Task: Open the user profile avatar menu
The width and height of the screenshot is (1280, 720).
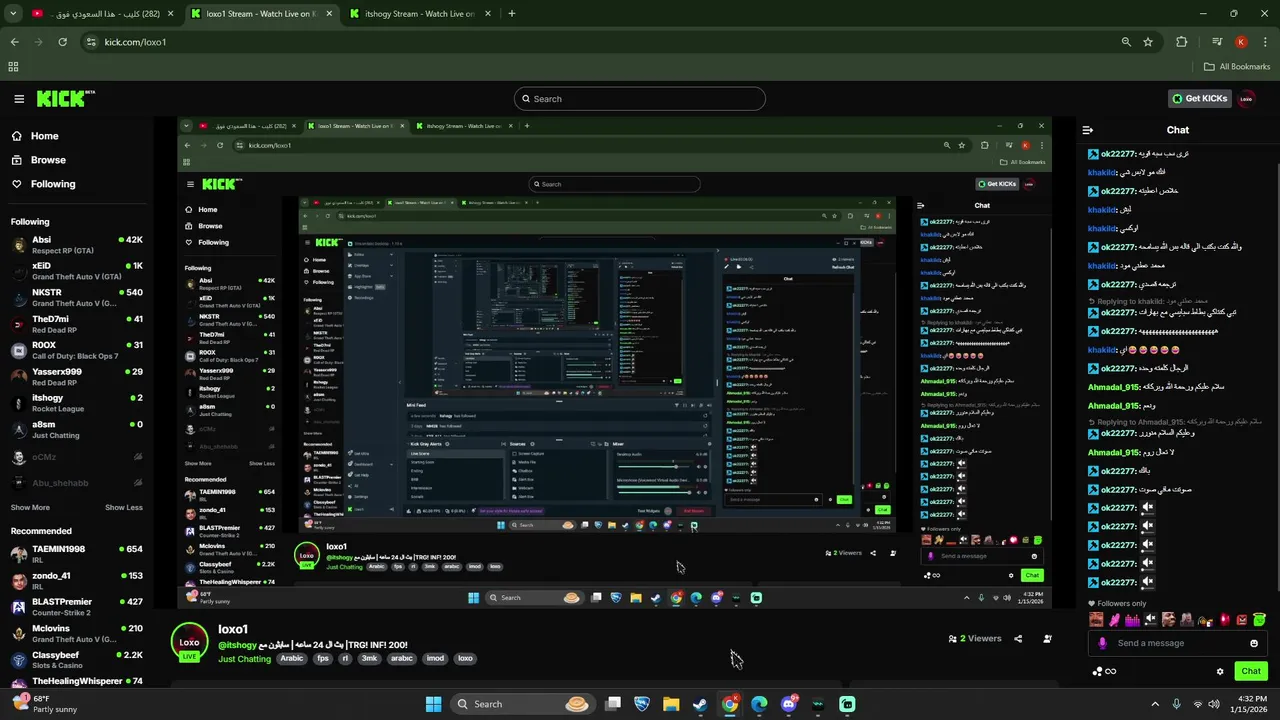Action: point(1246,99)
